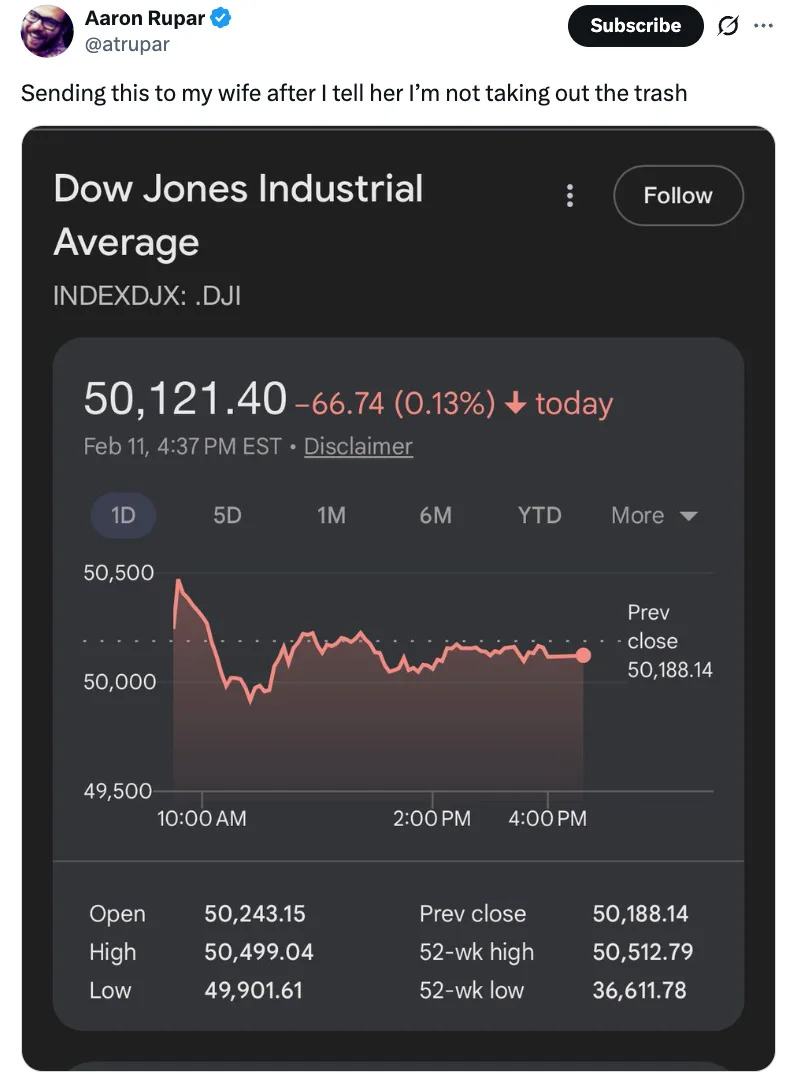This screenshot has width=788, height=1074.
Task: Open the tweet's three-dot more menu
Action: point(764,26)
